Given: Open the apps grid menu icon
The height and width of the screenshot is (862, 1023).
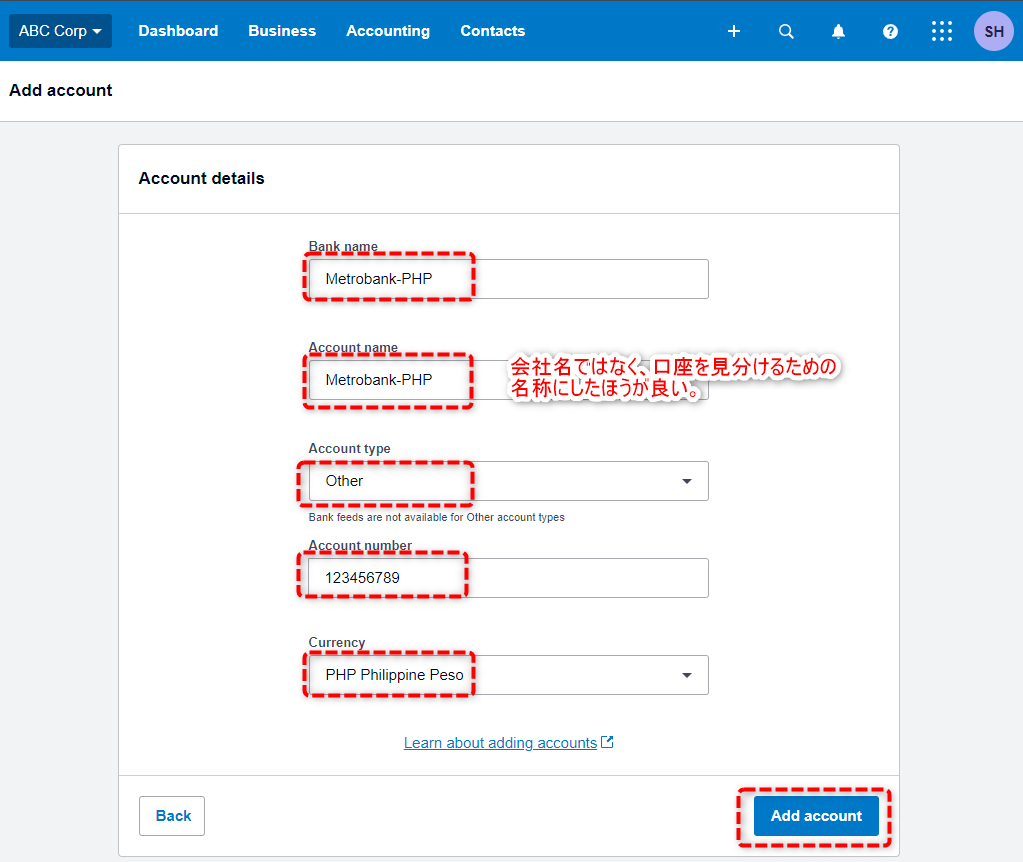Looking at the screenshot, I should tap(941, 31).
